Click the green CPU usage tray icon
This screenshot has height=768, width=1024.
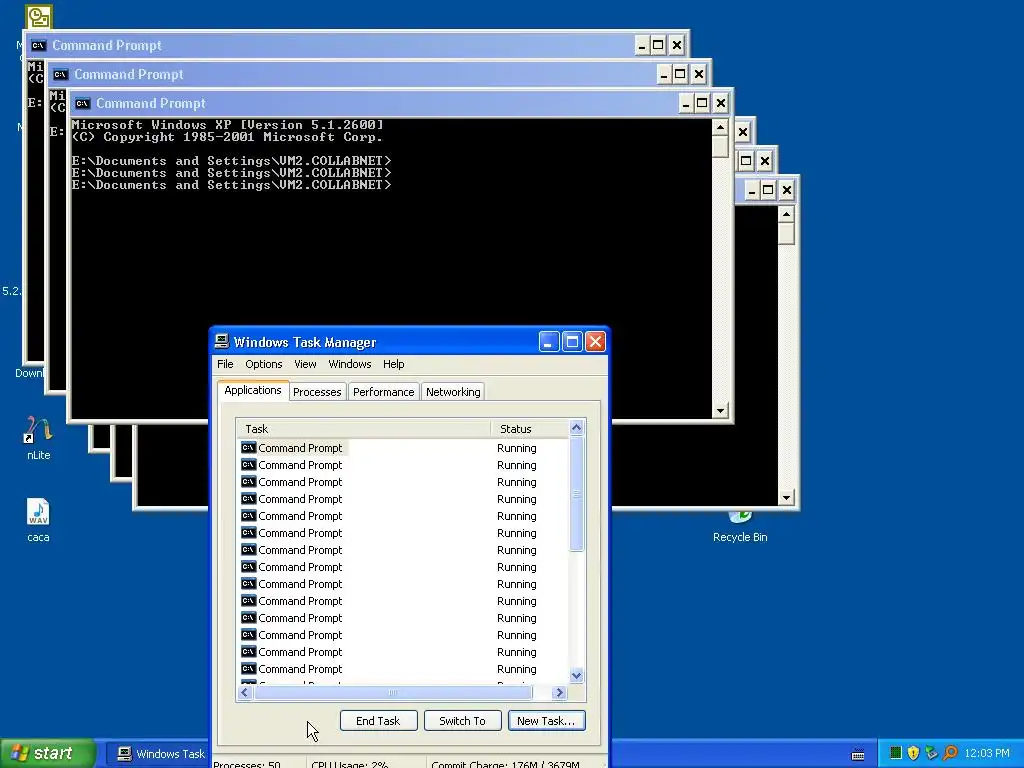coord(895,753)
